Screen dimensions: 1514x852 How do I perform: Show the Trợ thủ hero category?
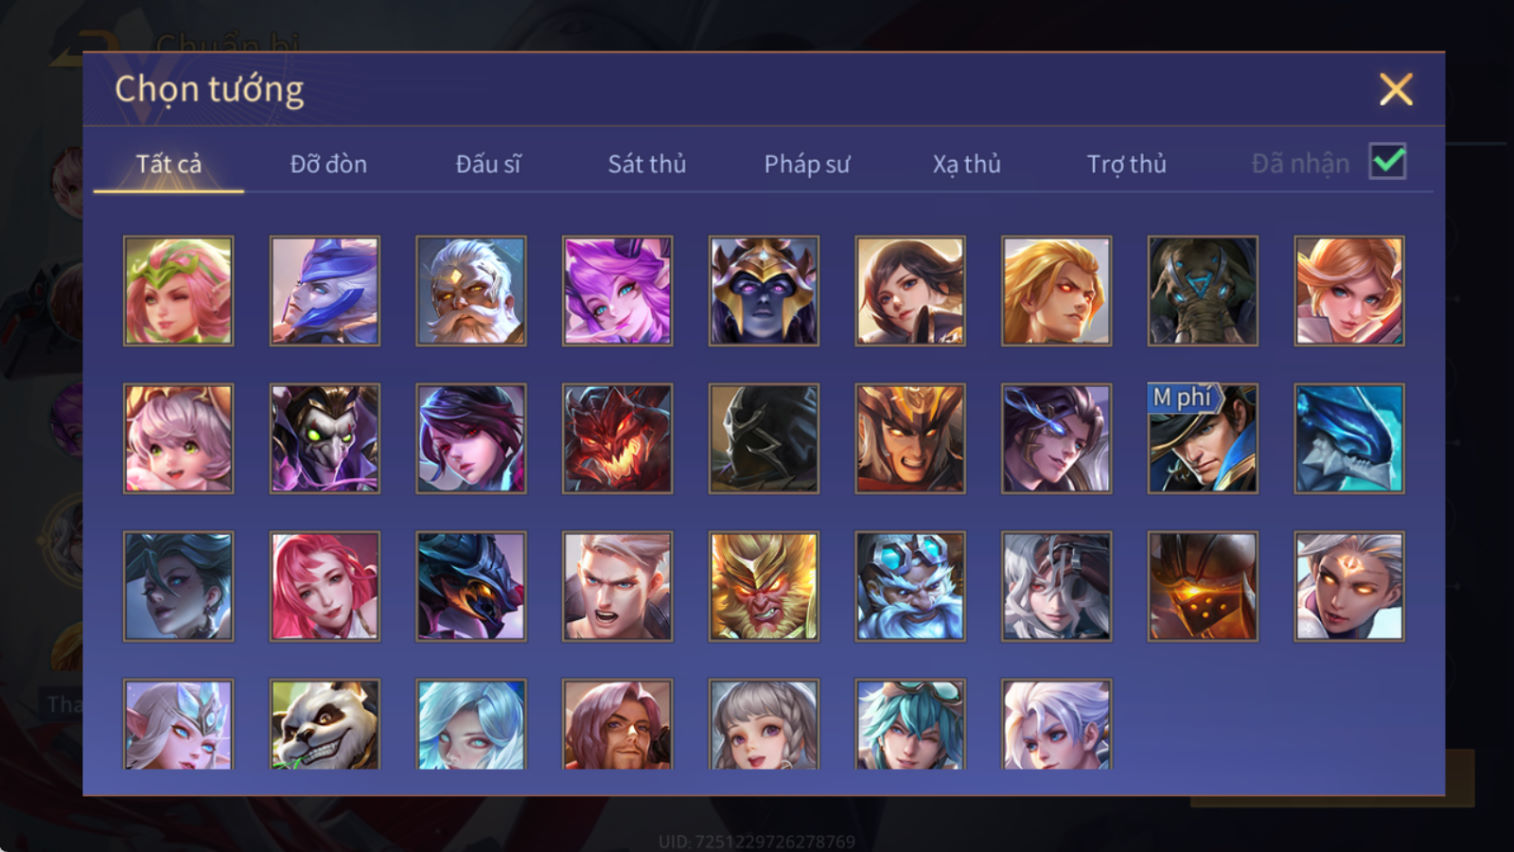tap(1127, 164)
